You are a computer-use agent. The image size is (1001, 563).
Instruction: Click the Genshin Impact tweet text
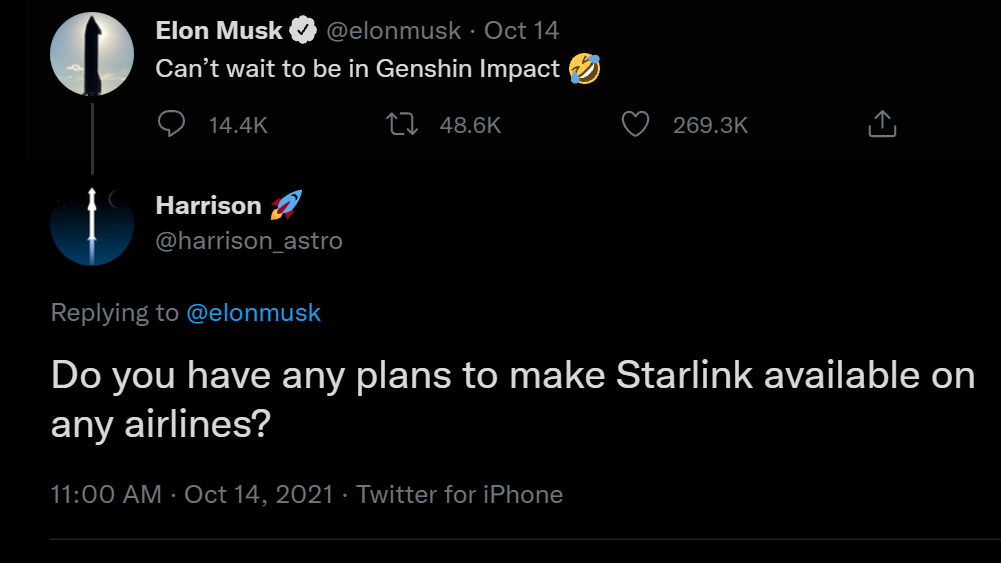(x=357, y=70)
